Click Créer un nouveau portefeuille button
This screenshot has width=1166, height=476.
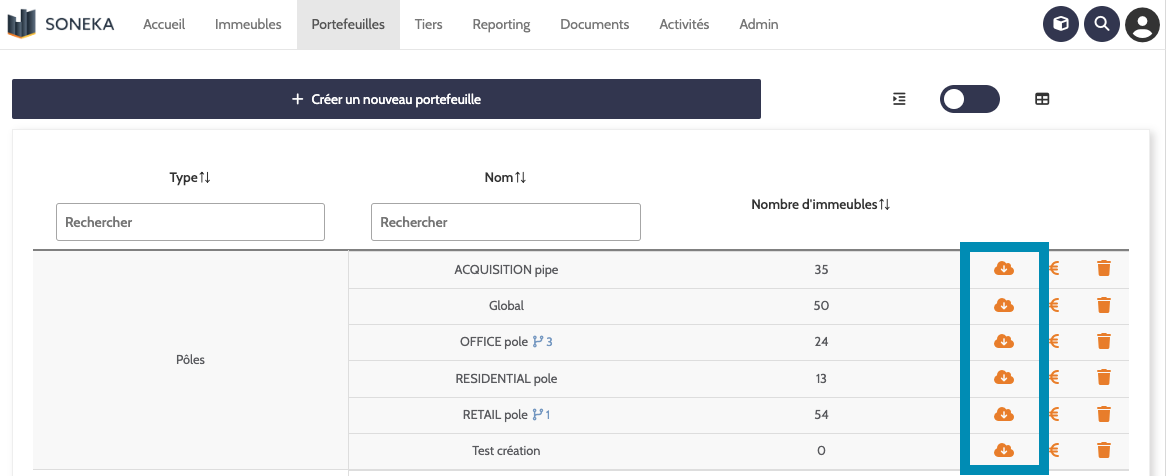(x=386, y=99)
